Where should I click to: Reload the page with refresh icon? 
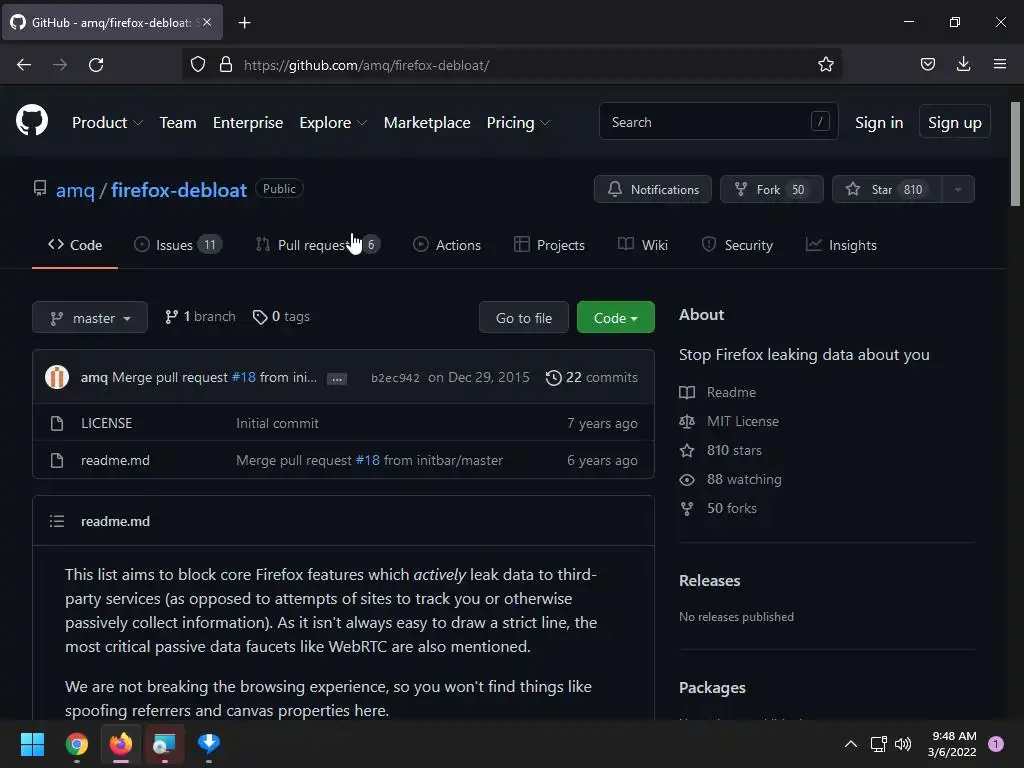96,65
